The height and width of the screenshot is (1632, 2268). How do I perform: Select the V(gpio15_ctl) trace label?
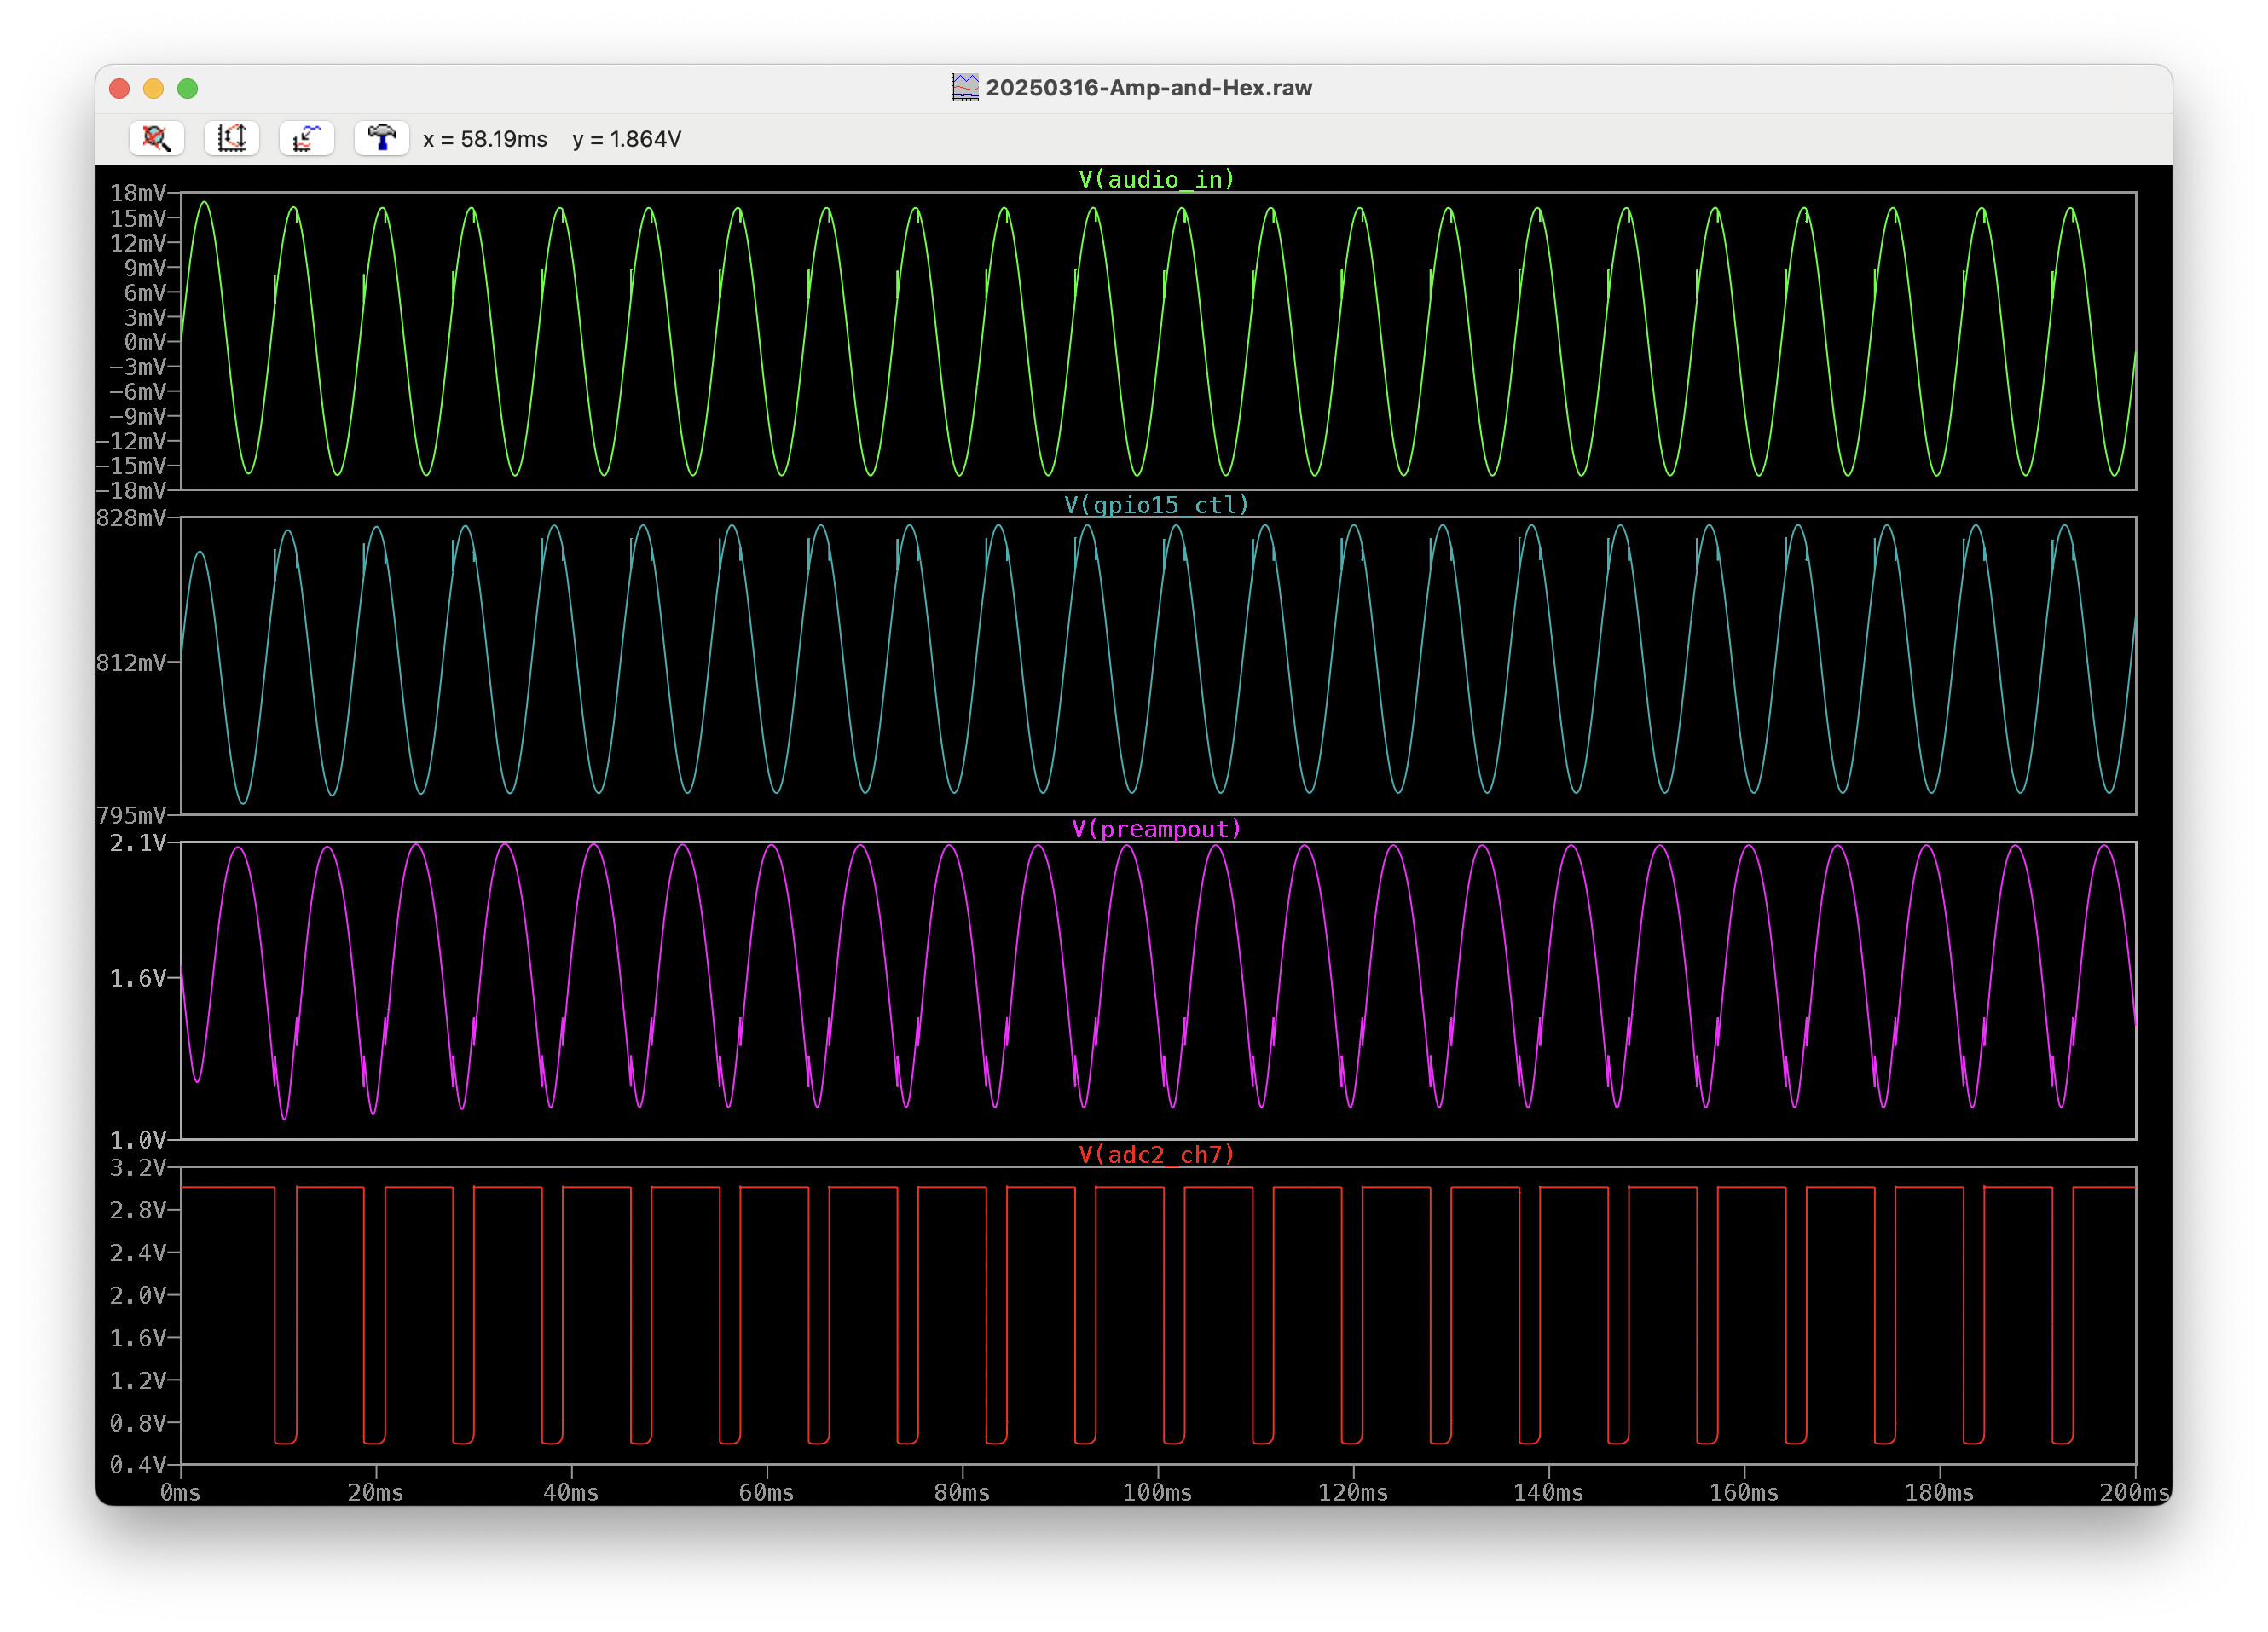coord(1157,505)
